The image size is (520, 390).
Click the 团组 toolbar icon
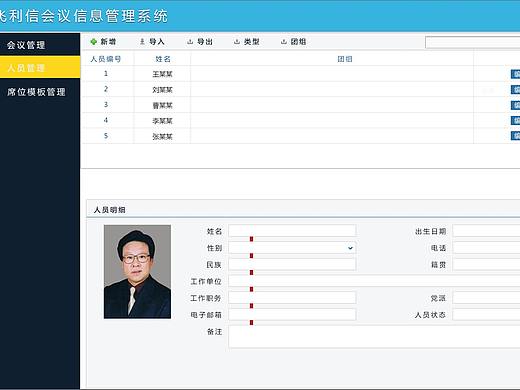click(284, 42)
